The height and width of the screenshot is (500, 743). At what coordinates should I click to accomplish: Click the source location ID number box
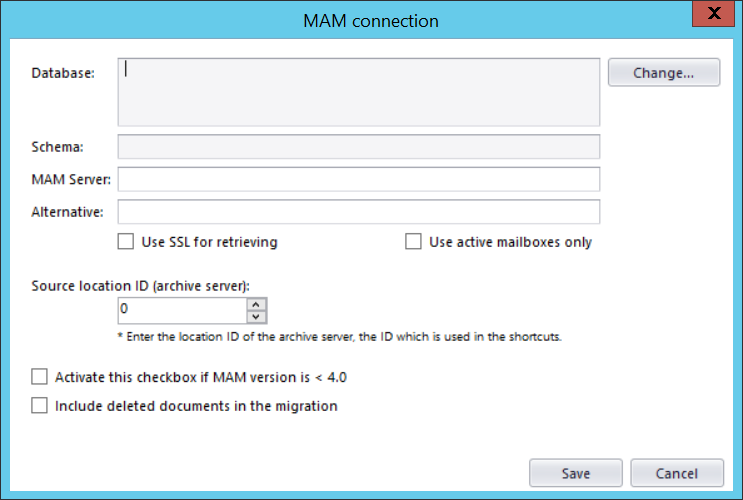[x=181, y=310]
